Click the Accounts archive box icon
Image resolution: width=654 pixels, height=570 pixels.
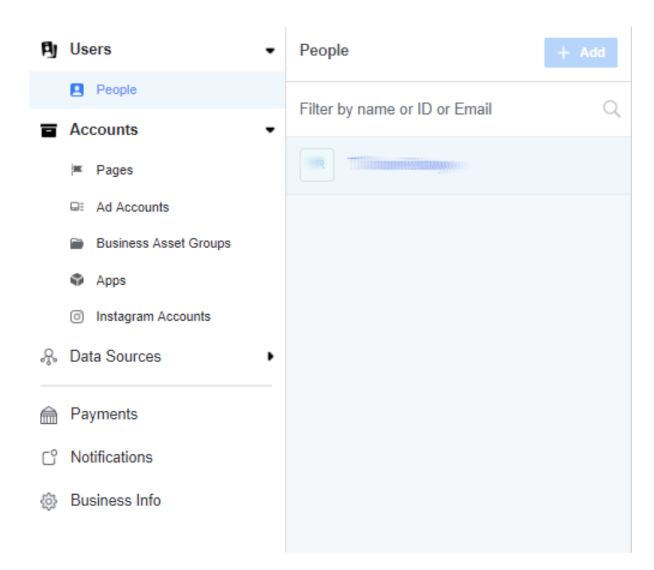click(48, 130)
